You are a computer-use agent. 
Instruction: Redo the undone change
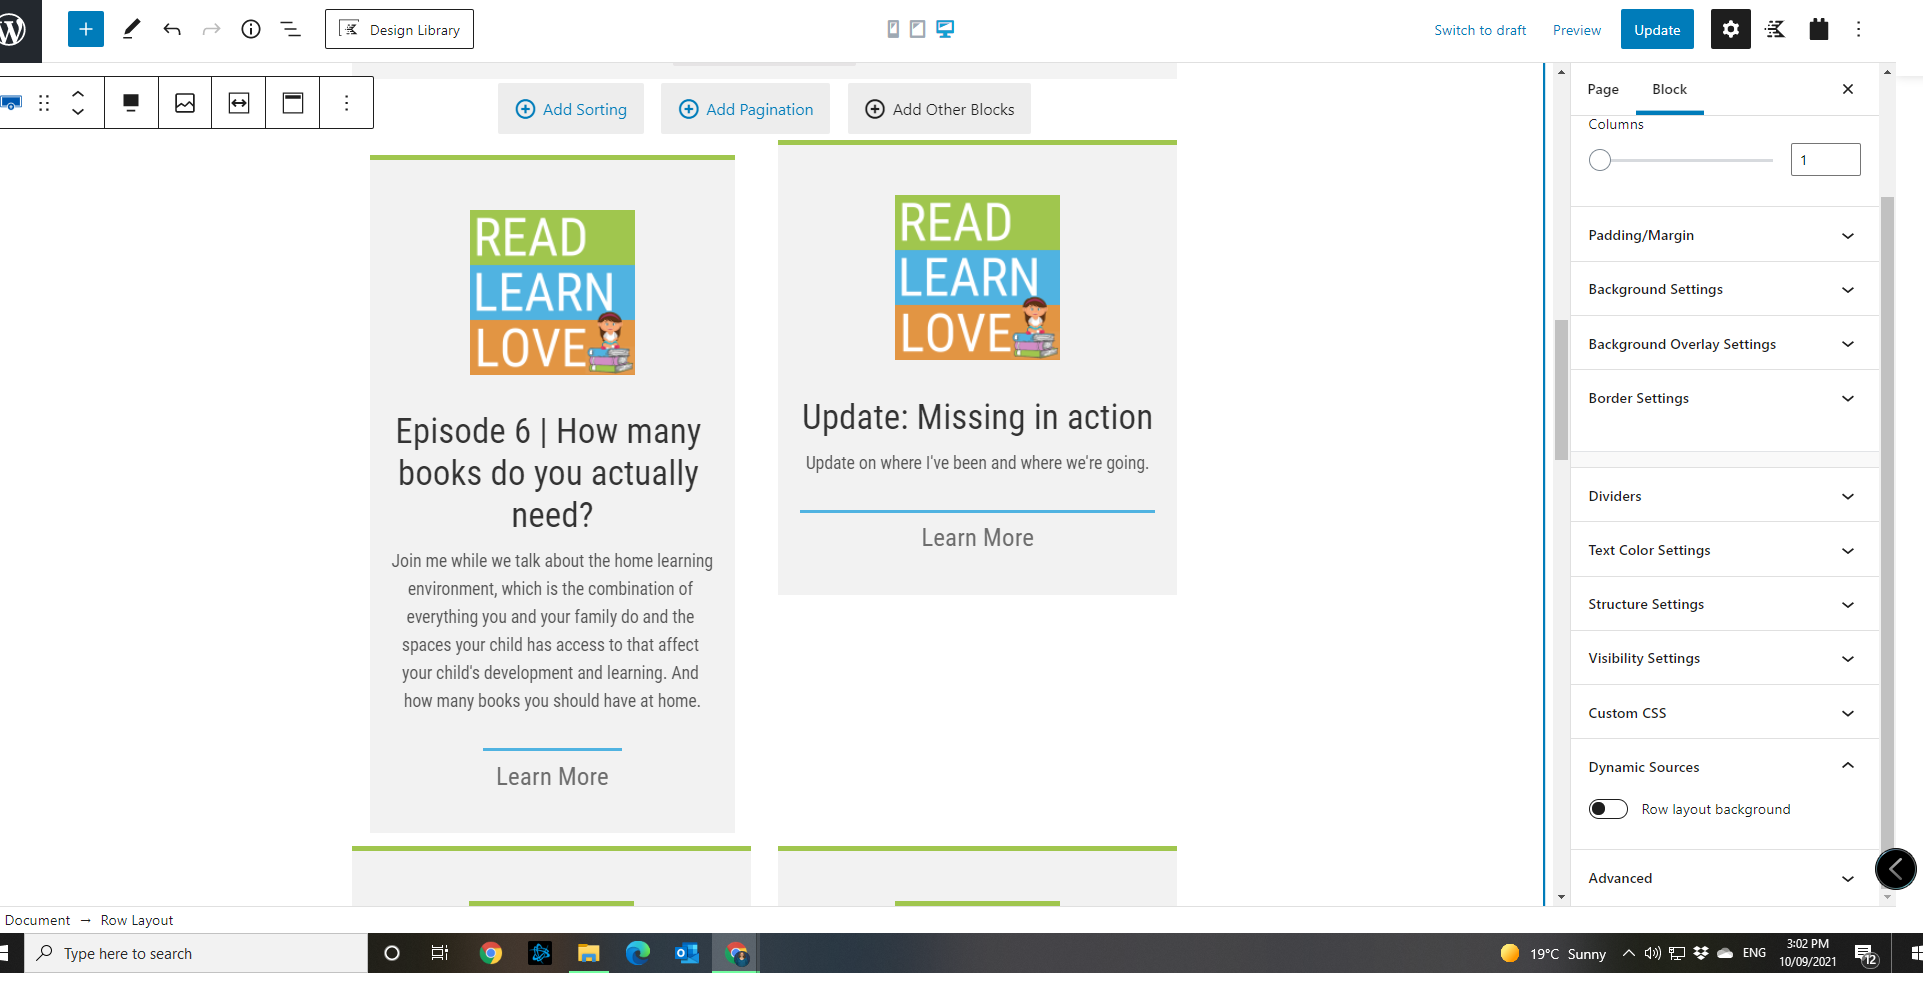211,30
